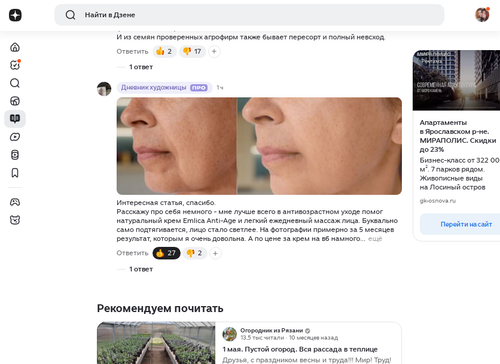The image size is (500, 364).
Task: Open the saved bookmarks icon in sidebar
Action: point(15,173)
